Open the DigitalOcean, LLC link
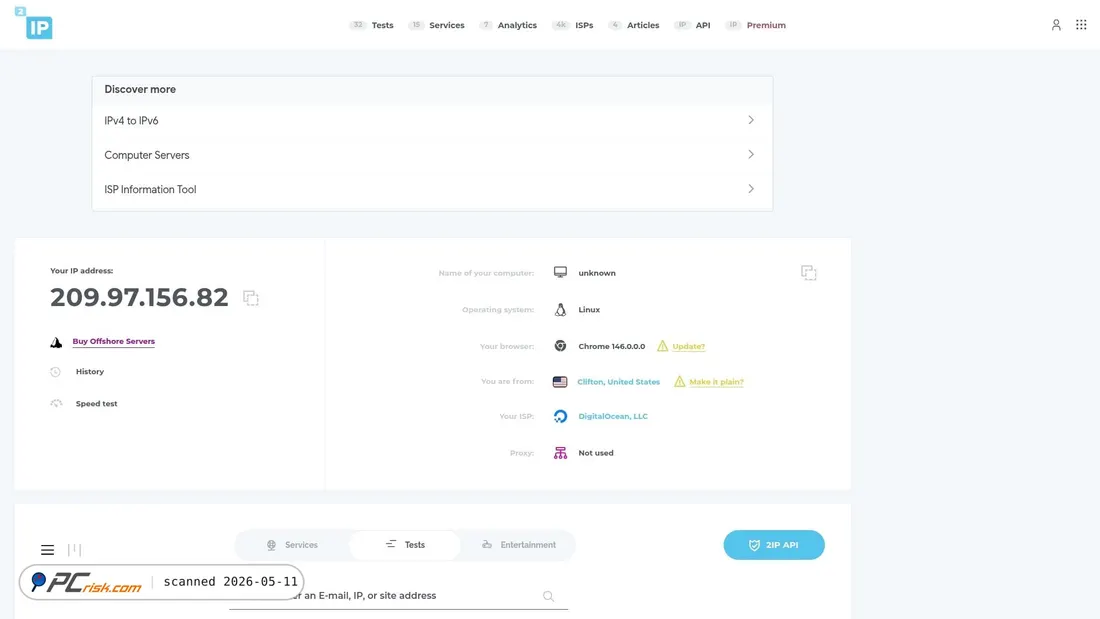This screenshot has height=619, width=1100. point(612,416)
